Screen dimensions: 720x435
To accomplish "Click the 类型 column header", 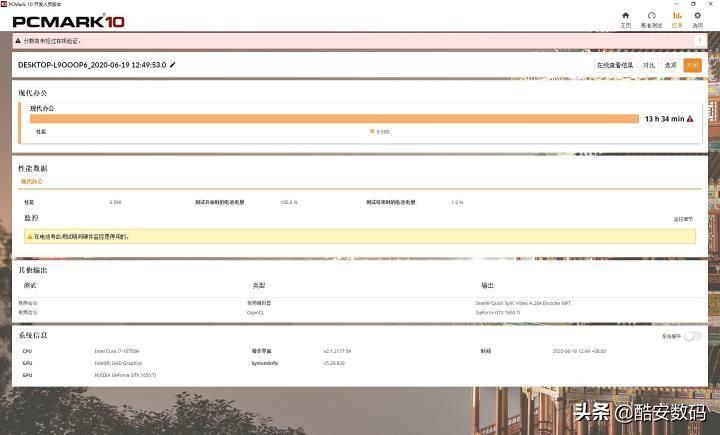I will point(259,285).
